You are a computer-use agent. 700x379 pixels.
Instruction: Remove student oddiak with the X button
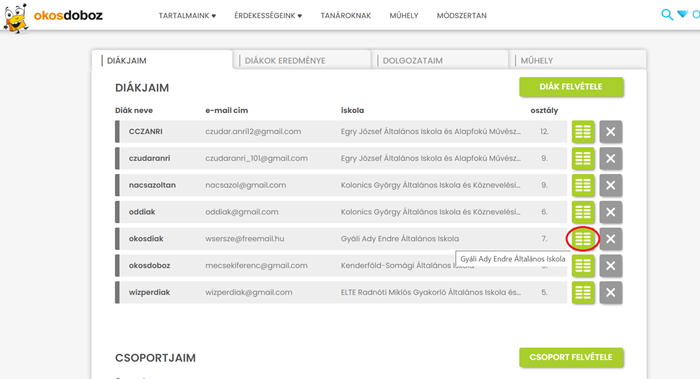point(611,212)
